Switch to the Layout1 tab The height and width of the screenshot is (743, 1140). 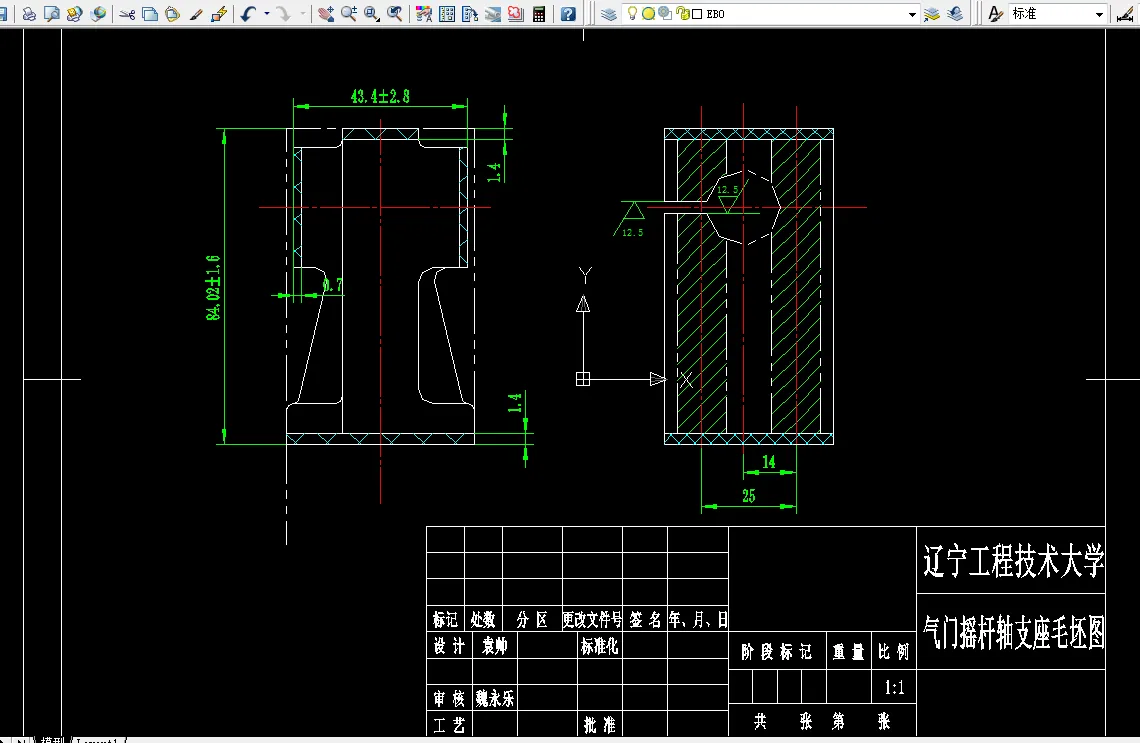tap(97, 740)
